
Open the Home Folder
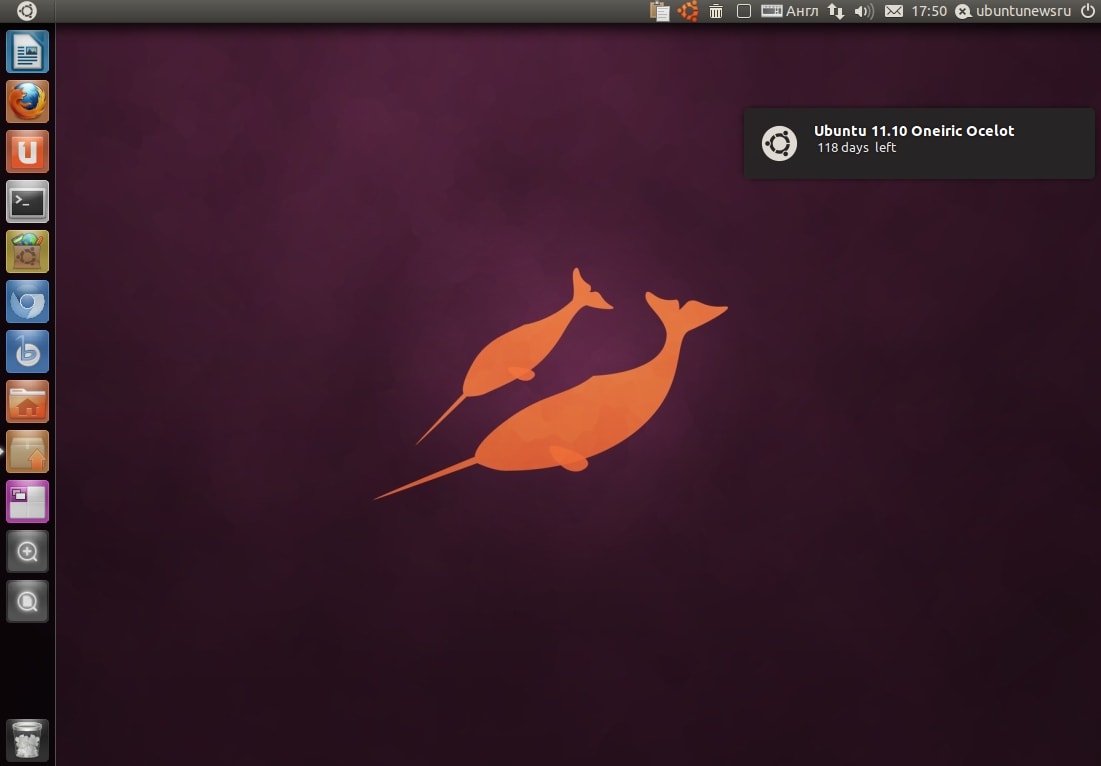[27, 402]
